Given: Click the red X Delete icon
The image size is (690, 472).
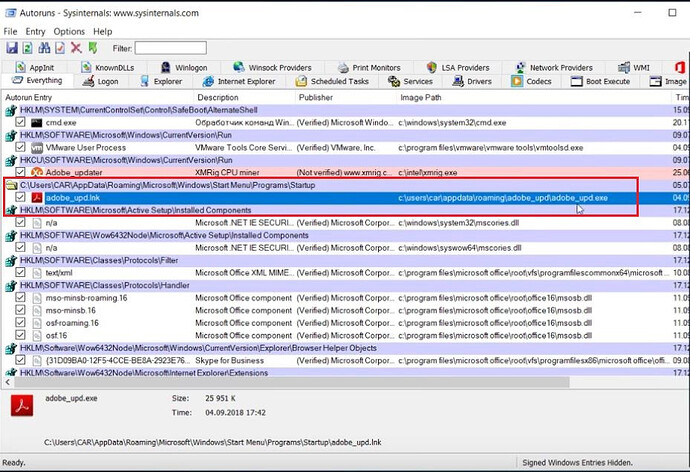Looking at the screenshot, I should click(x=76, y=48).
